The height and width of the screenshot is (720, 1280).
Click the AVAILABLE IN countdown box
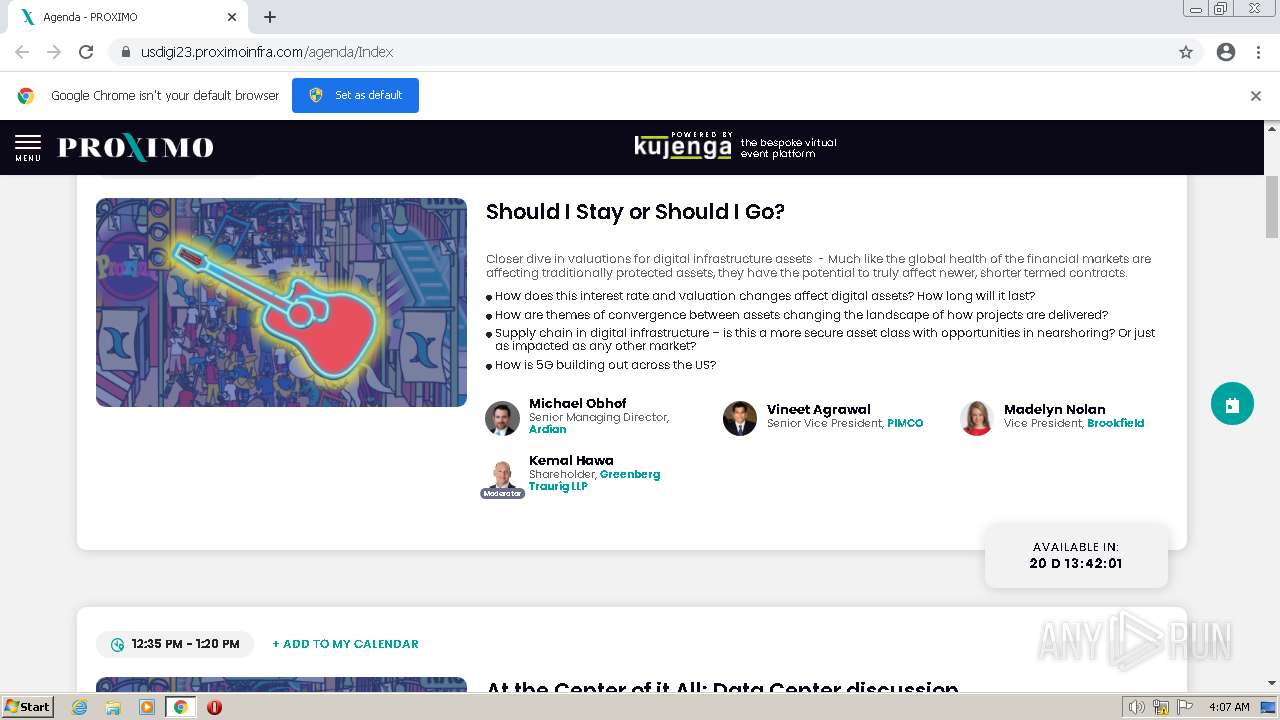(1076, 555)
